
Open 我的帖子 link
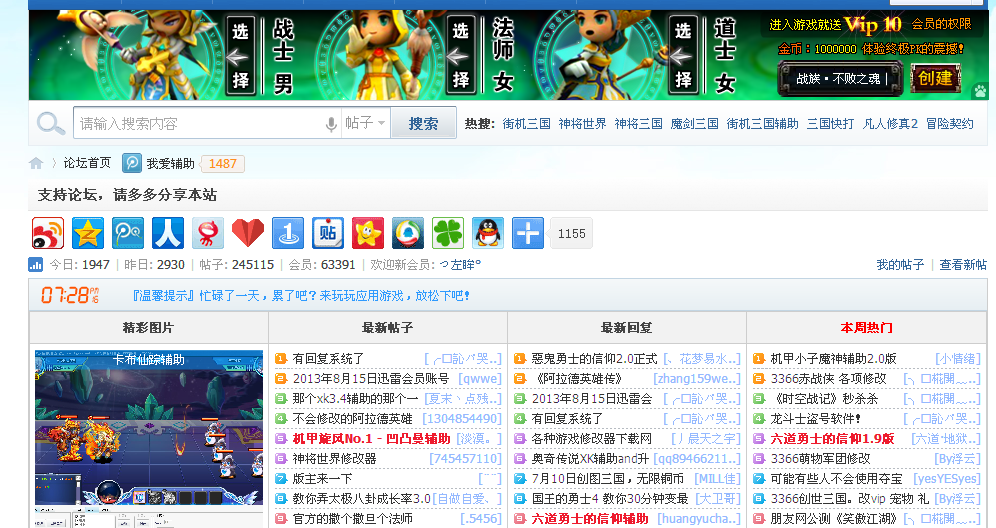click(900, 265)
